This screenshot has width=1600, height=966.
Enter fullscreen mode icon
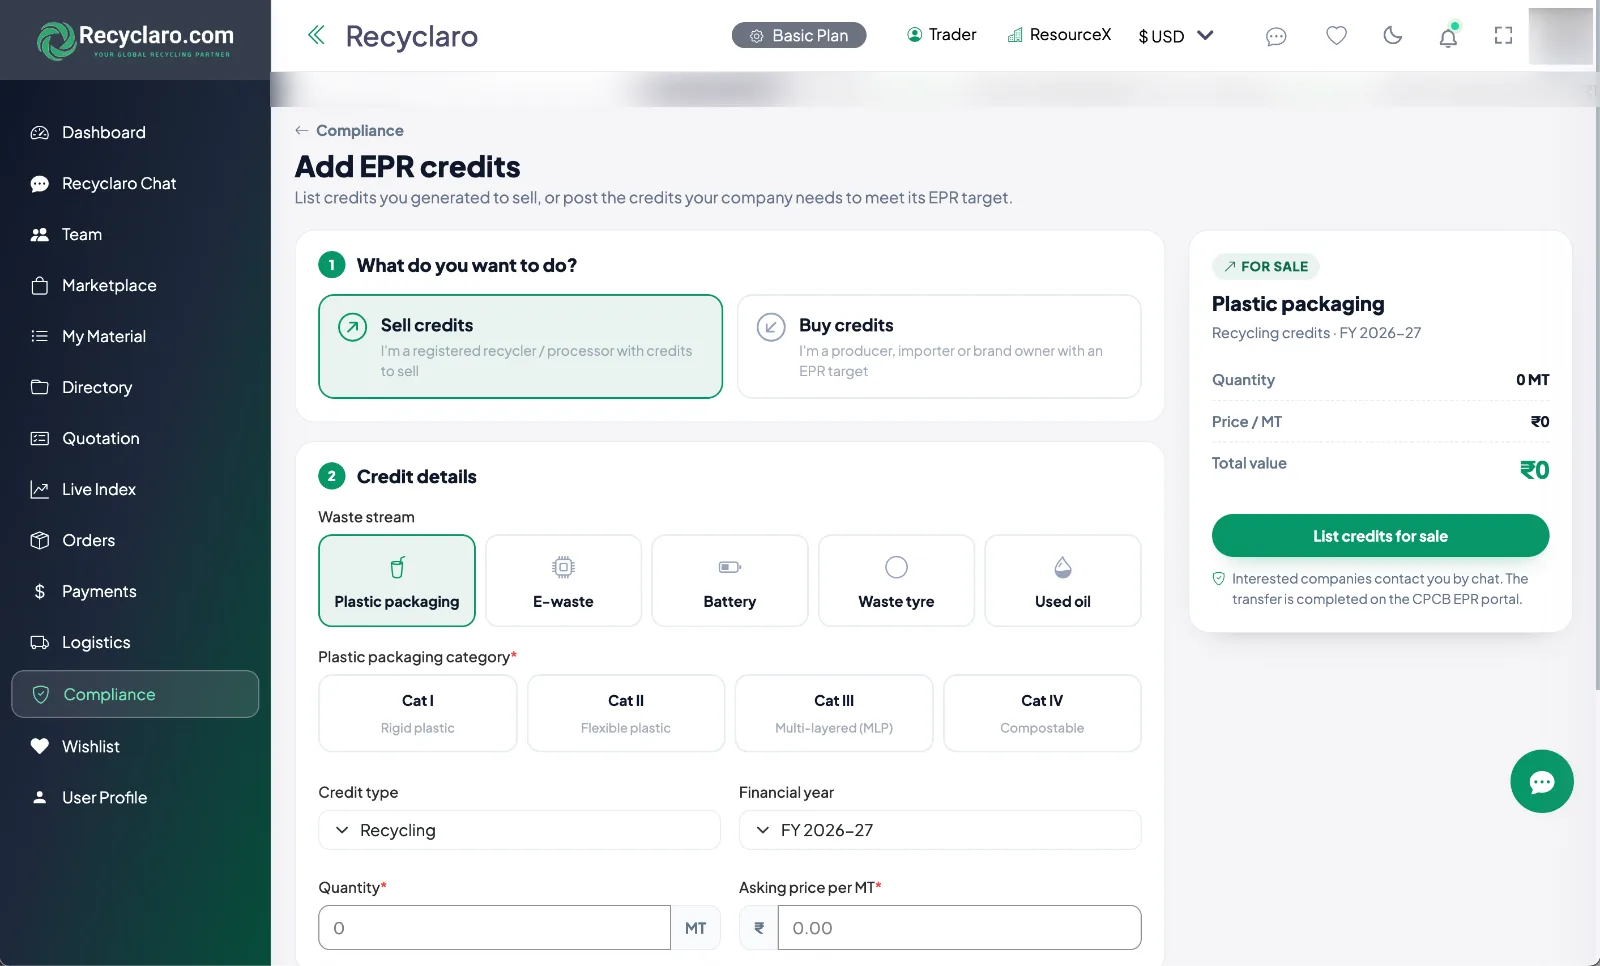[1503, 36]
